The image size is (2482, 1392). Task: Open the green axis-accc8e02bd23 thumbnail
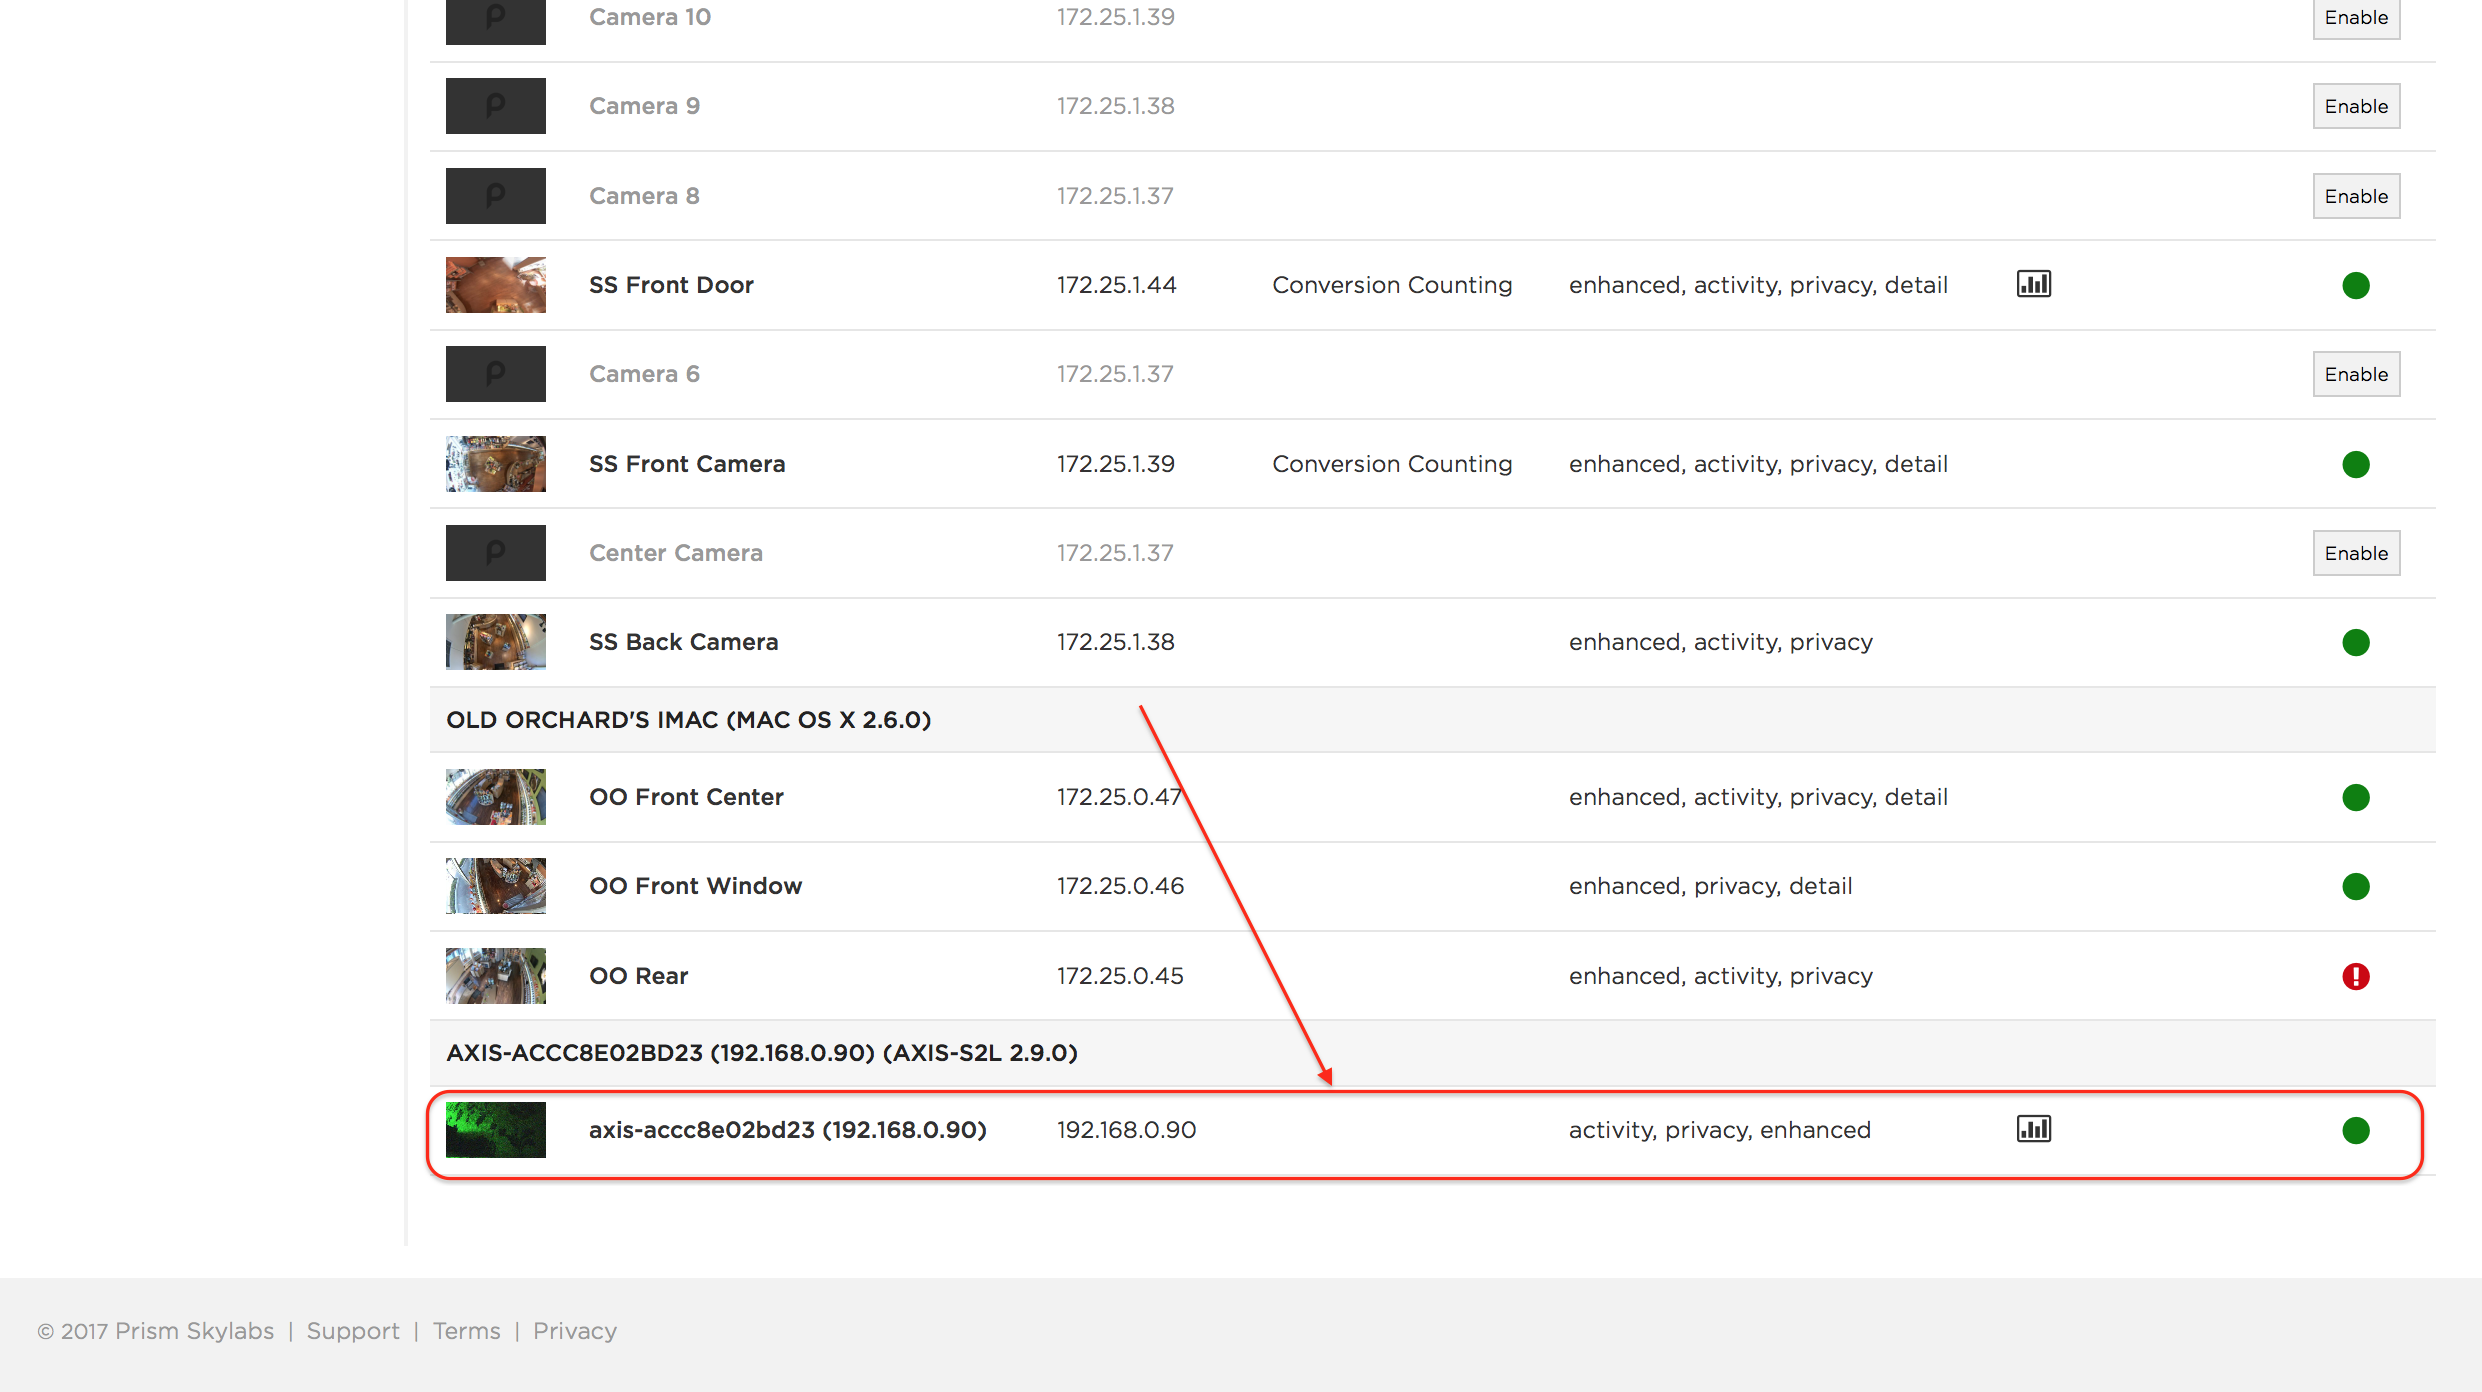pyautogui.click(x=496, y=1130)
